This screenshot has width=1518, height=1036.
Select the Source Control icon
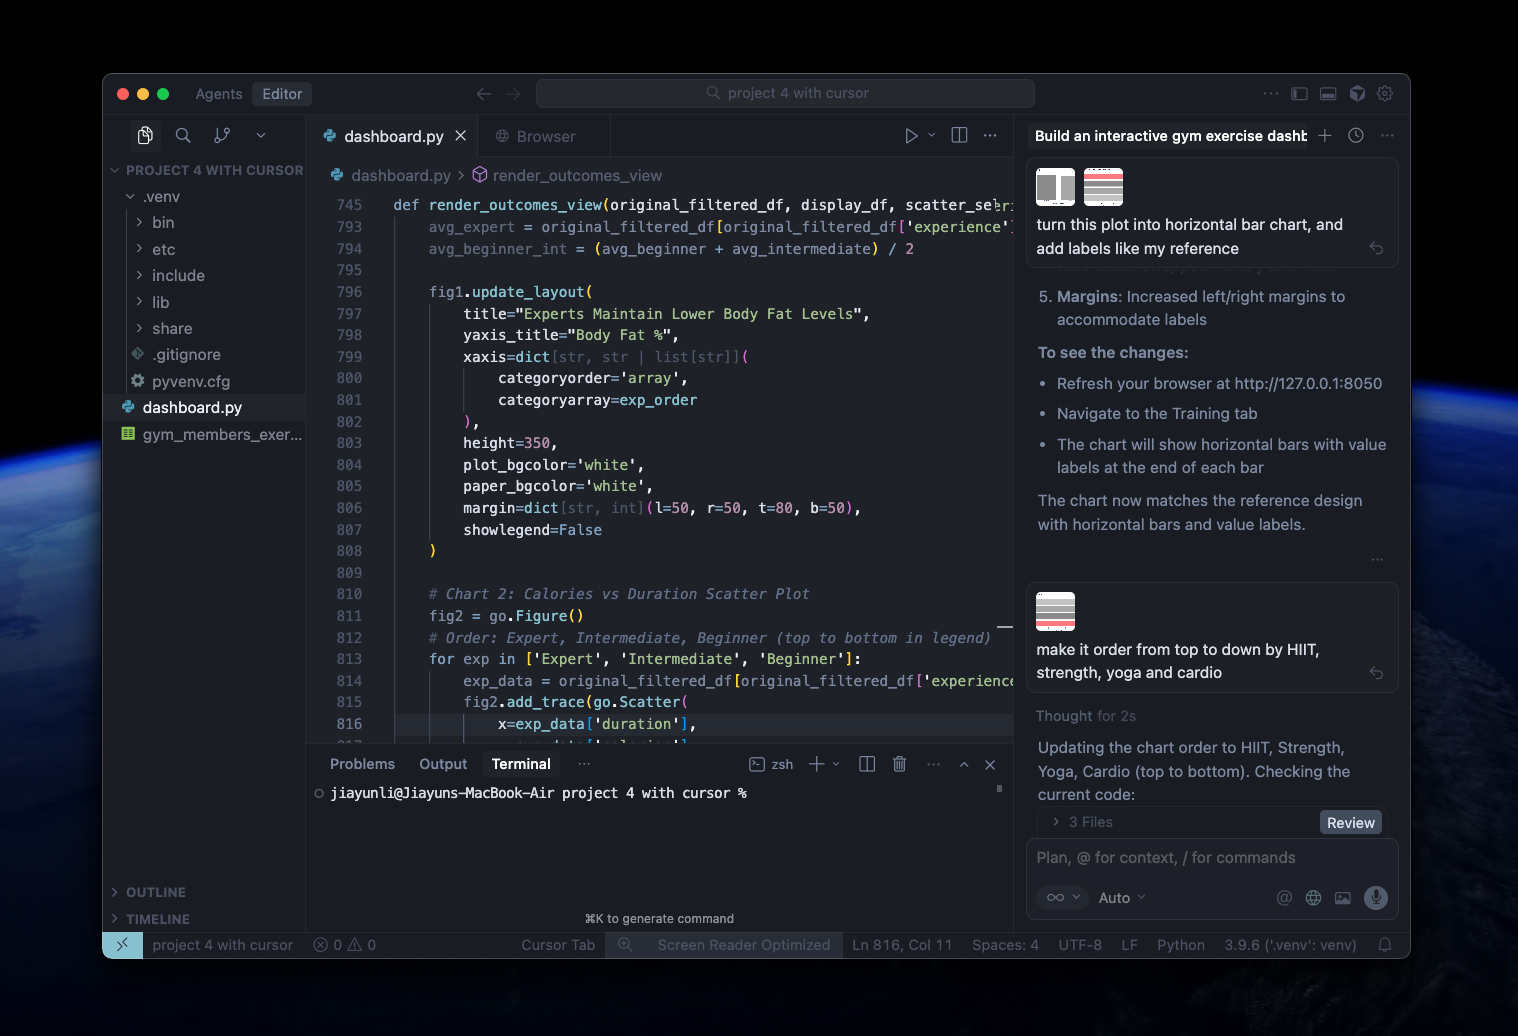[x=221, y=135]
